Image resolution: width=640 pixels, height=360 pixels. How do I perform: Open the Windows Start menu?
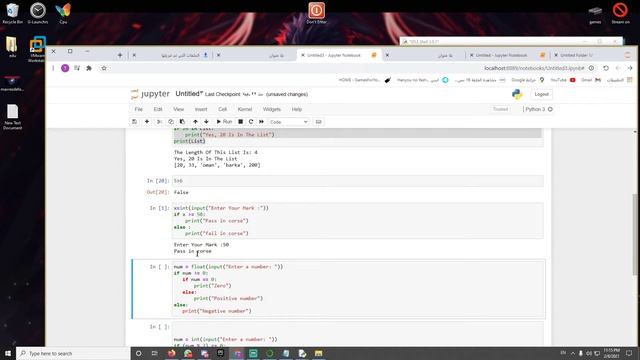pos(8,353)
